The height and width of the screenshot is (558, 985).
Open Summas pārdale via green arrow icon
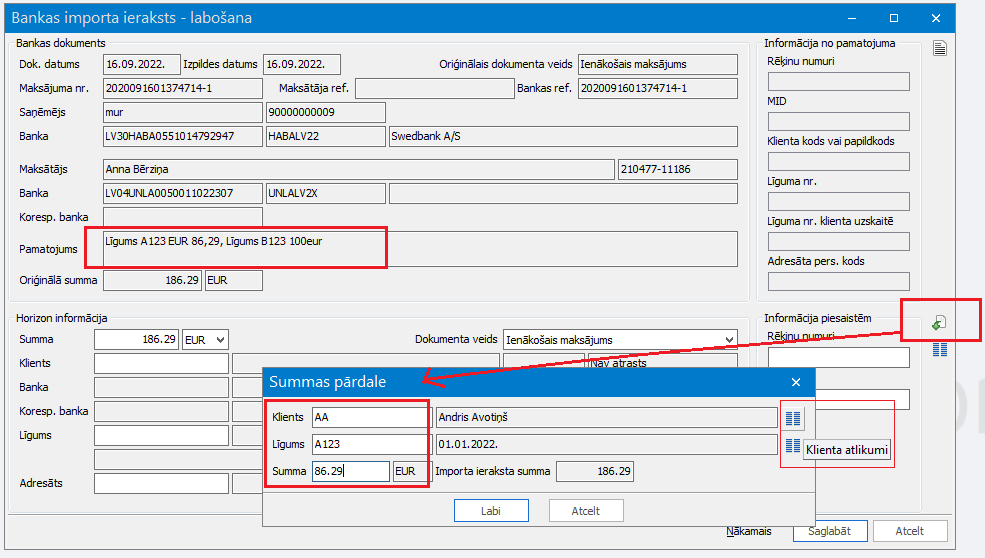click(x=939, y=323)
